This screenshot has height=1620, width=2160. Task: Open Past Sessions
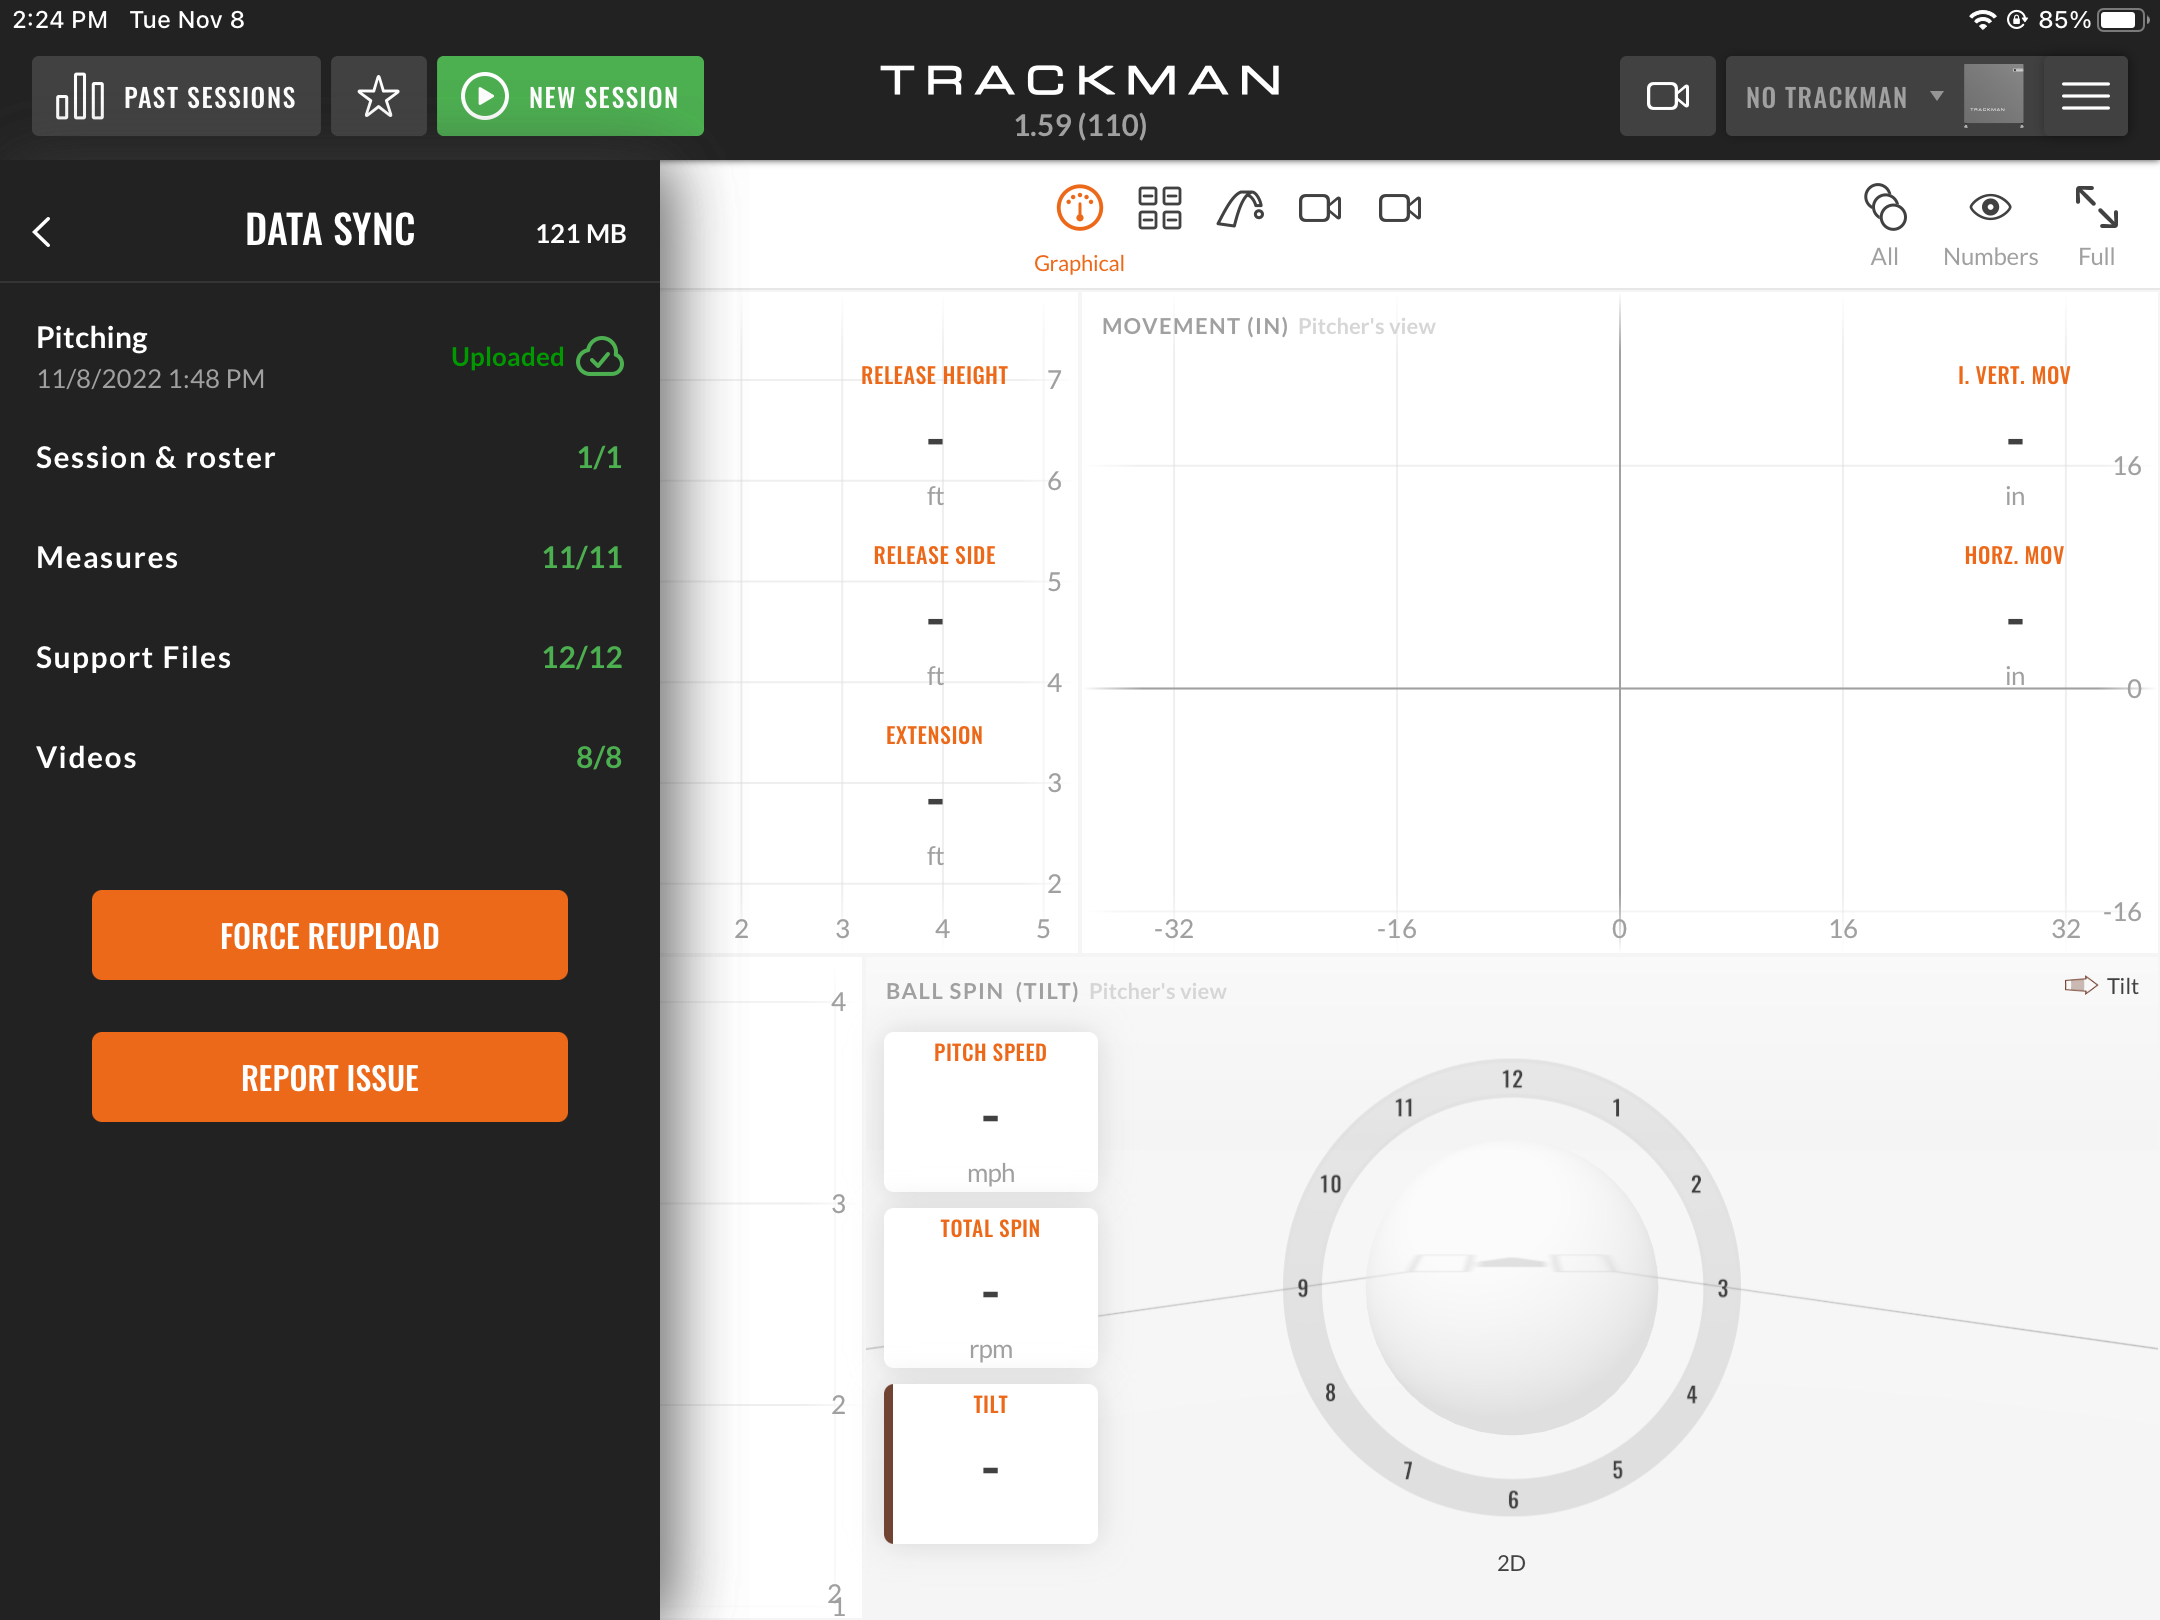[176, 96]
